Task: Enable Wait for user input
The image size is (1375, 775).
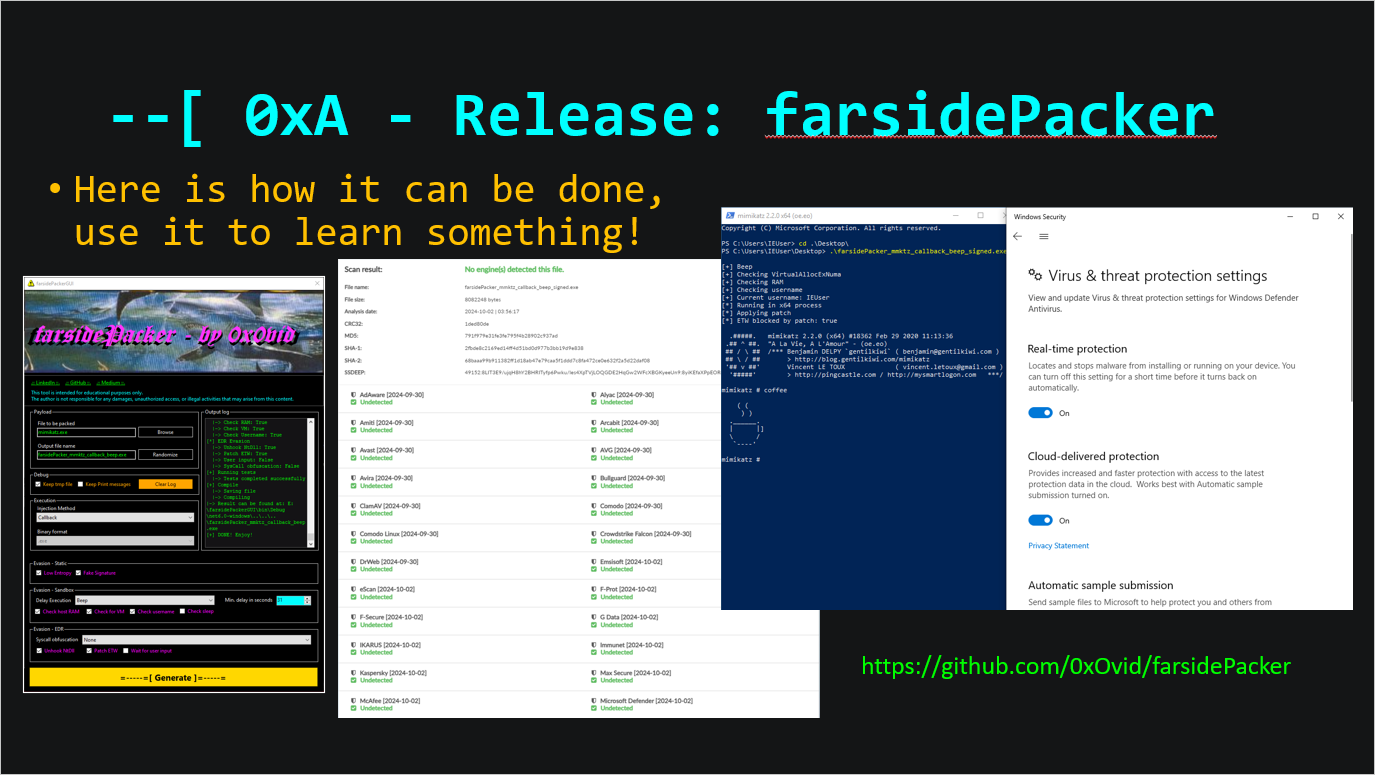Action: tap(126, 651)
